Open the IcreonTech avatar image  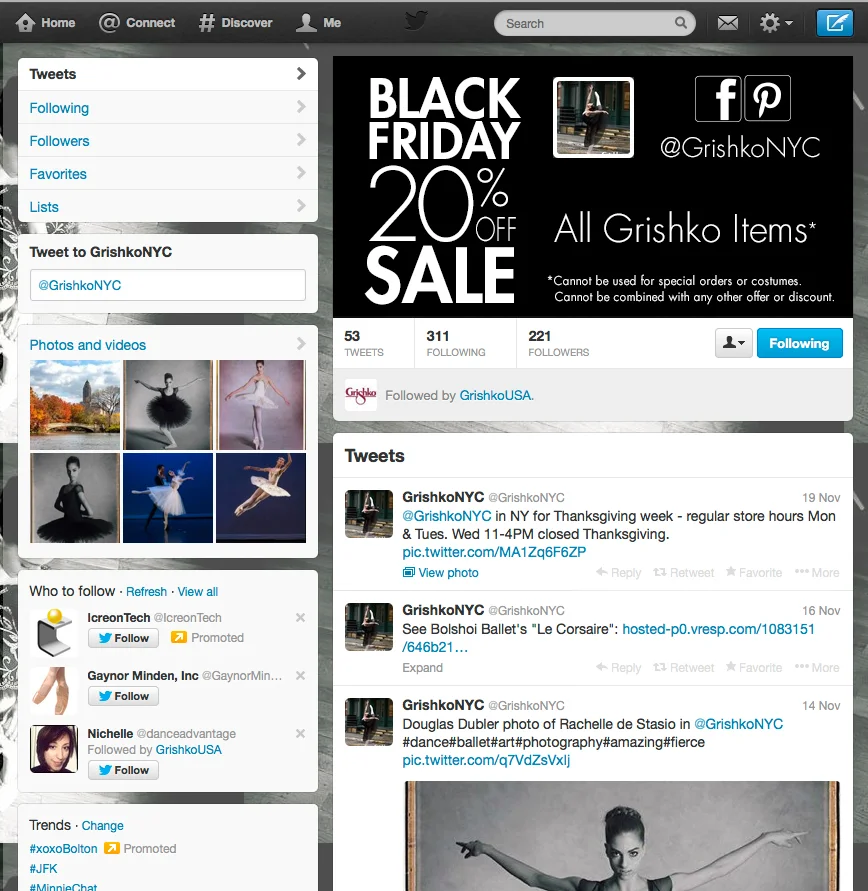click(x=54, y=632)
